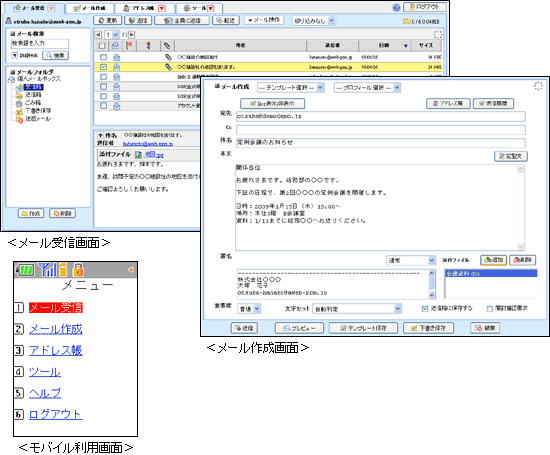Click the 更新 refresh button
The image size is (550, 455).
coord(108,20)
